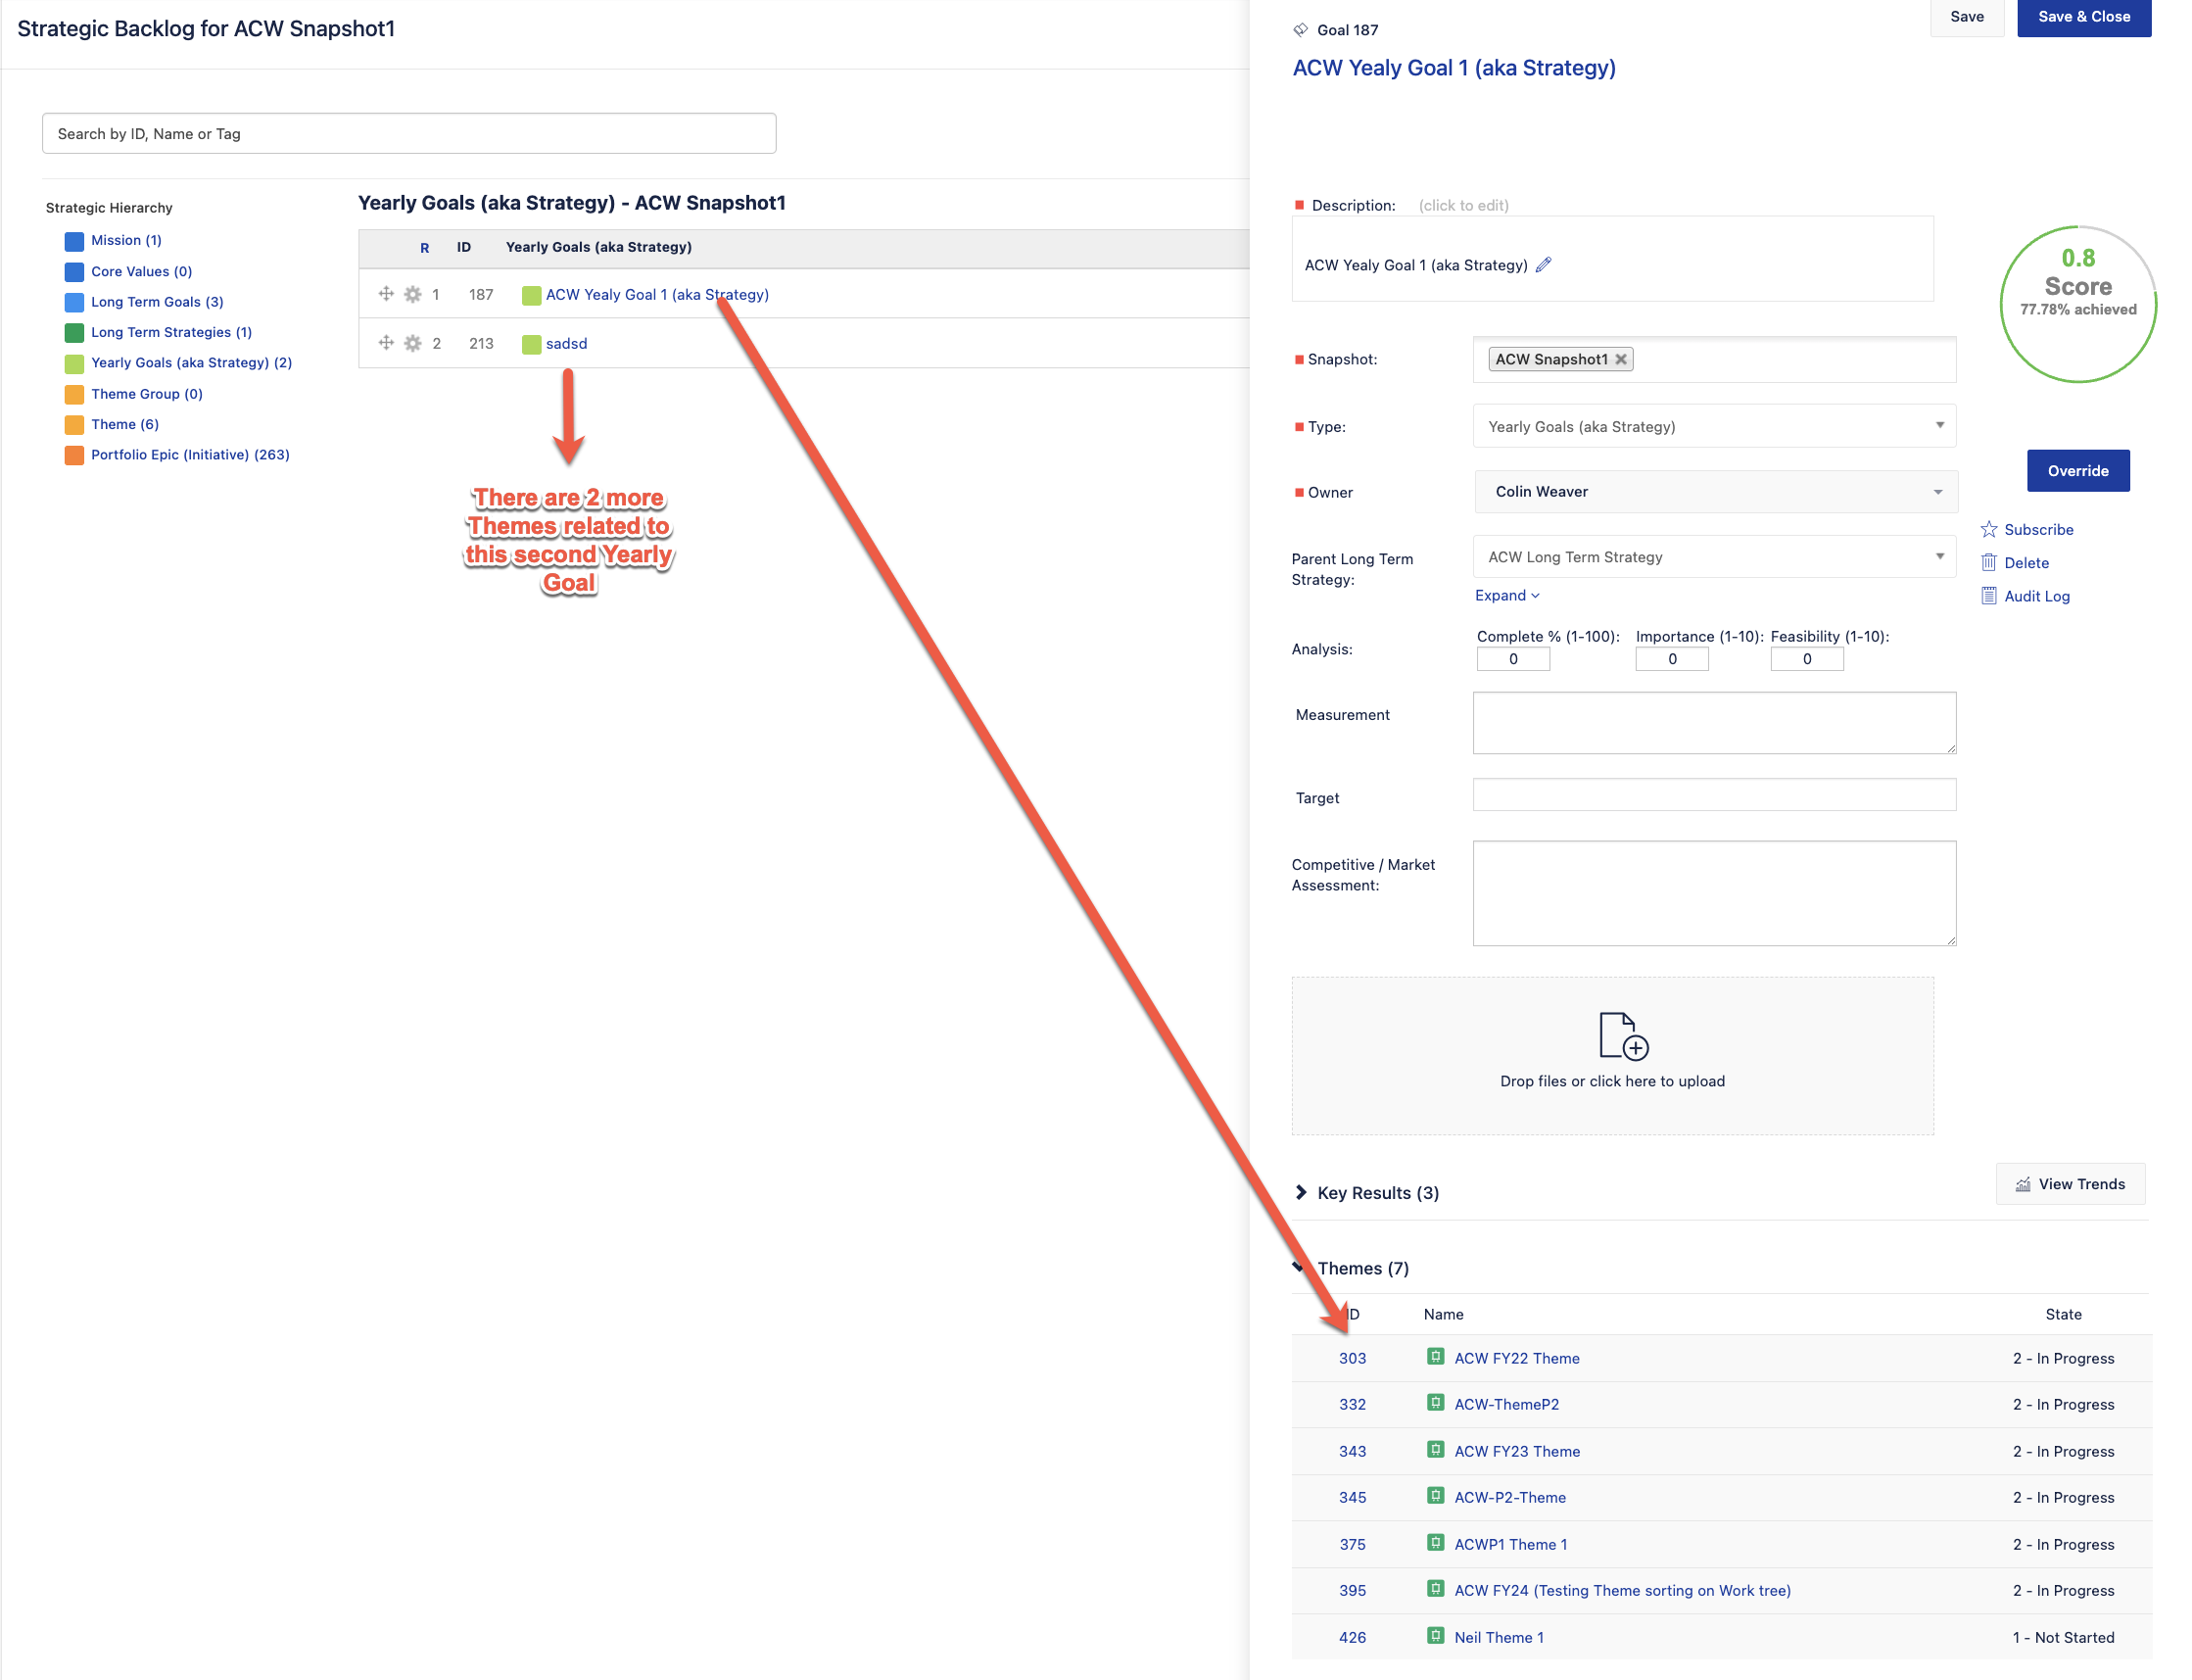Open the Owner dropdown showing Colin Weaver
This screenshot has width=2192, height=1680.
tap(1713, 492)
